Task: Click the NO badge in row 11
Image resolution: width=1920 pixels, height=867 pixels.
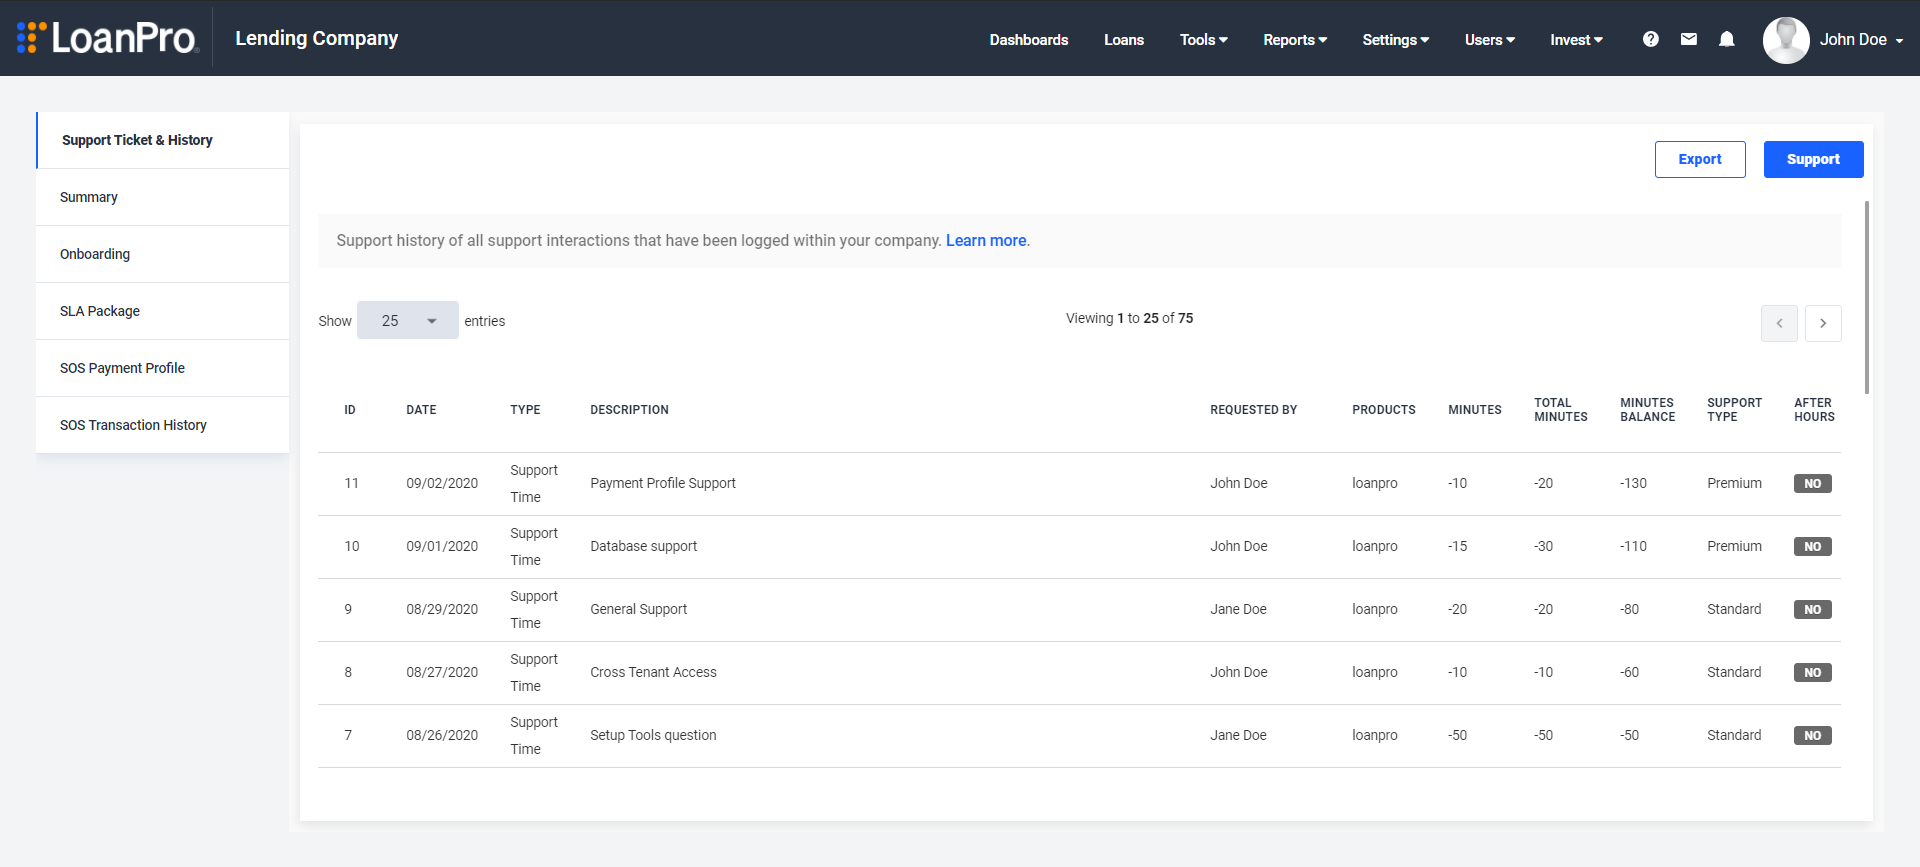Action: (x=1813, y=483)
